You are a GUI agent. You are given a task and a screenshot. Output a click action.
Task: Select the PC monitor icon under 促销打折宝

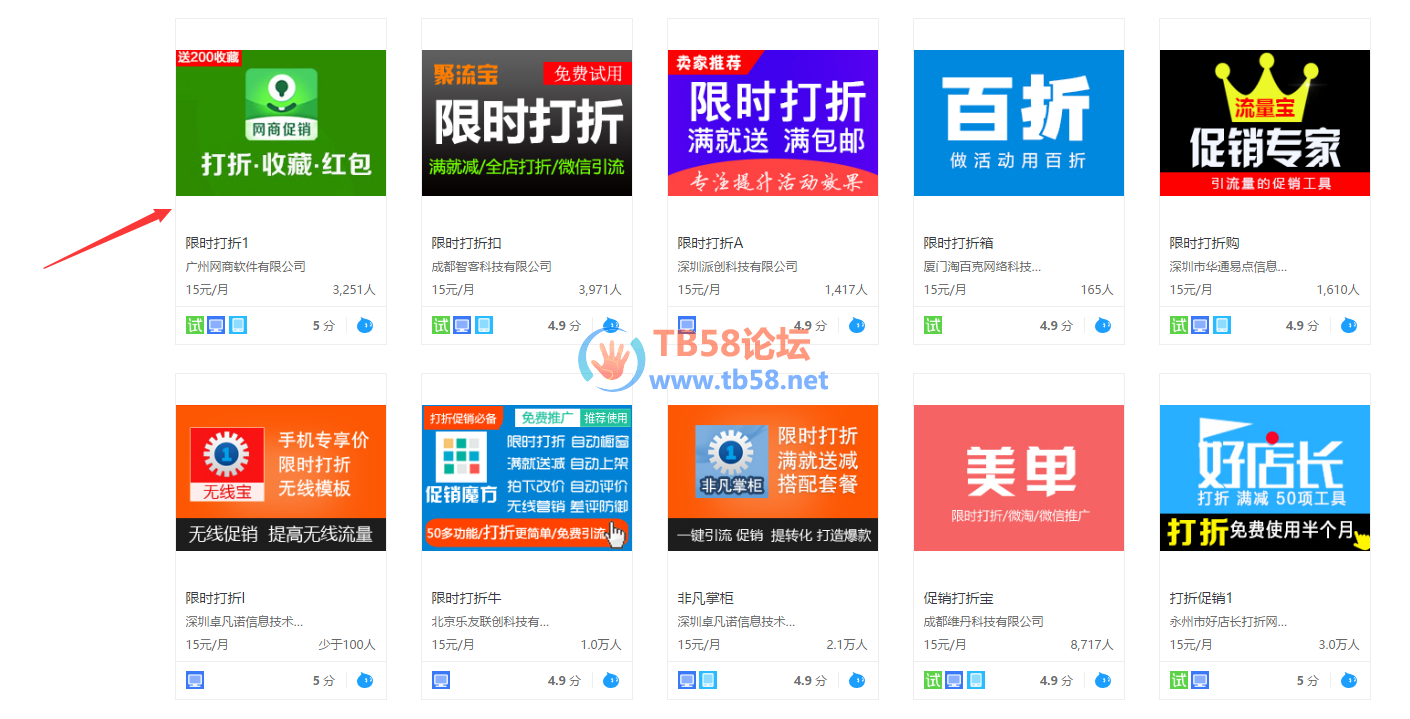click(x=954, y=680)
